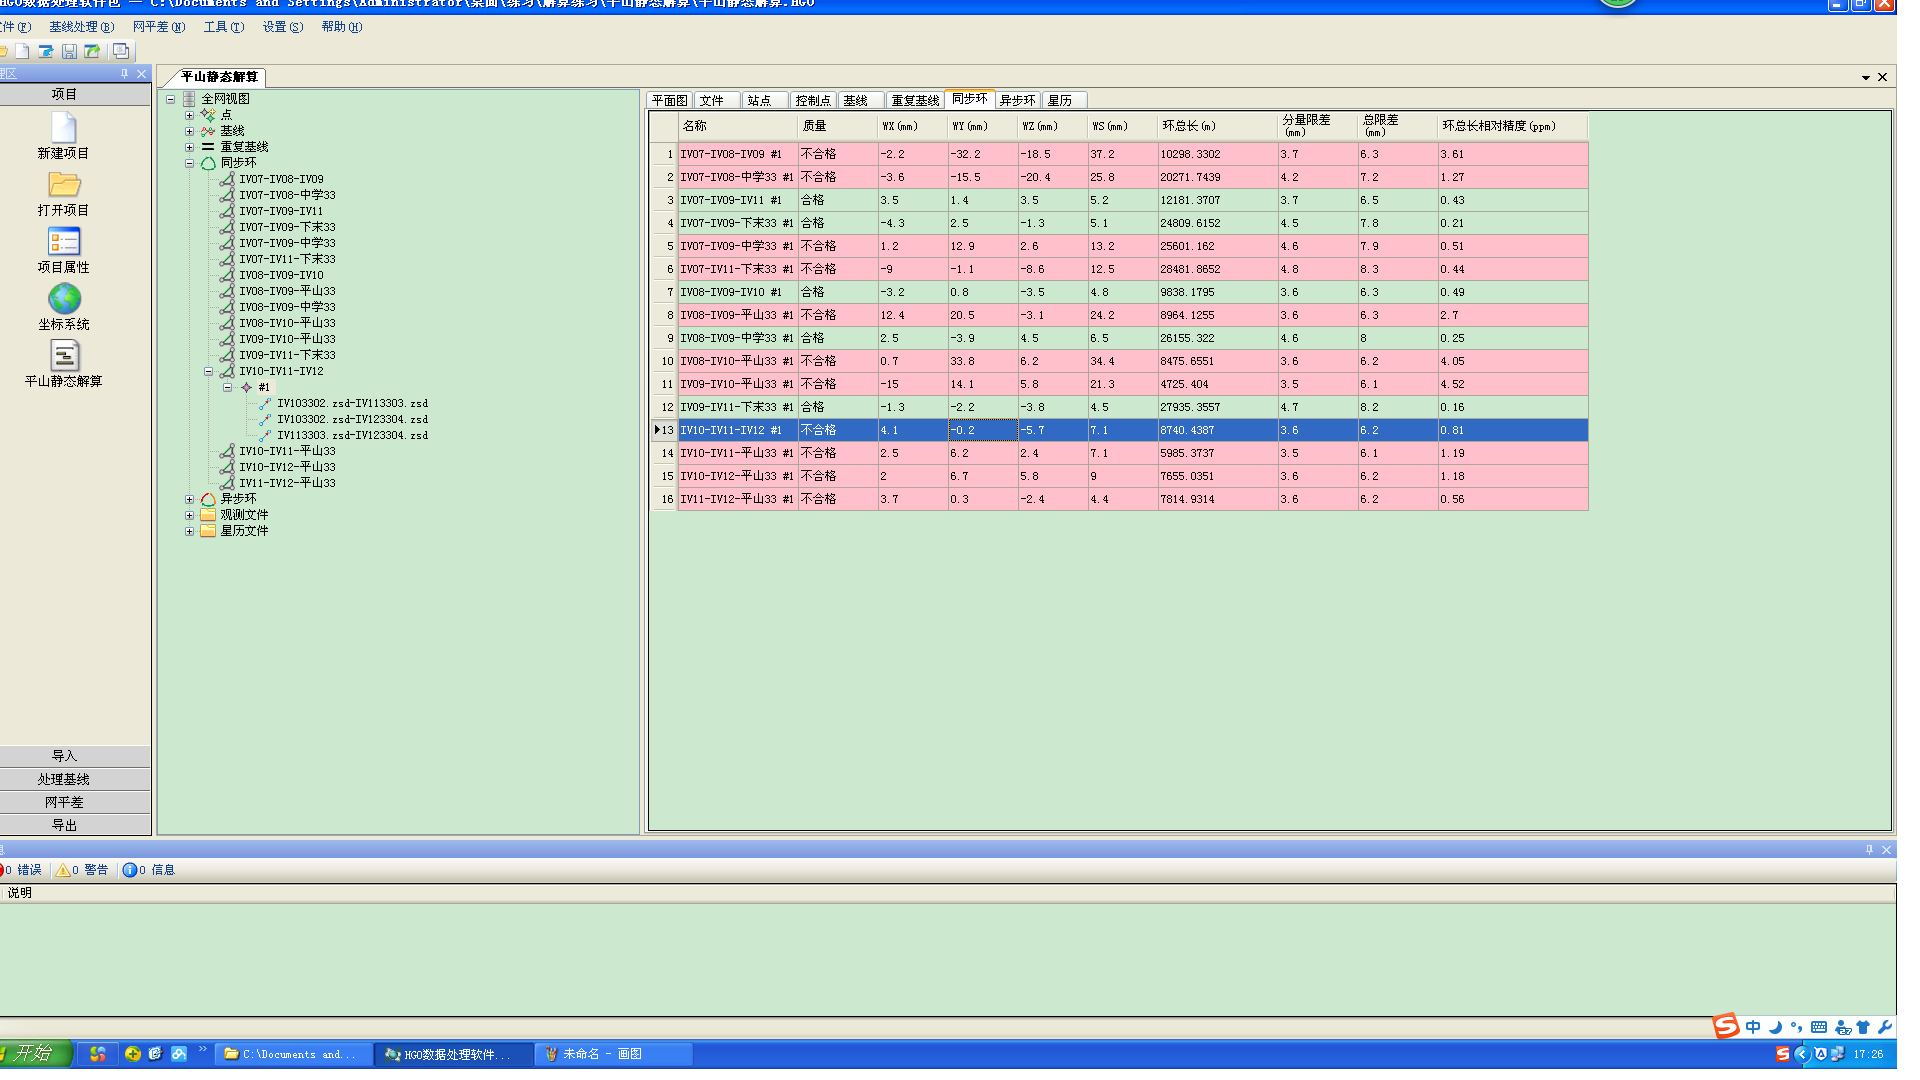Click the new document toolbar icon
Image resolution: width=1920 pixels, height=1080 pixels.
point(22,51)
